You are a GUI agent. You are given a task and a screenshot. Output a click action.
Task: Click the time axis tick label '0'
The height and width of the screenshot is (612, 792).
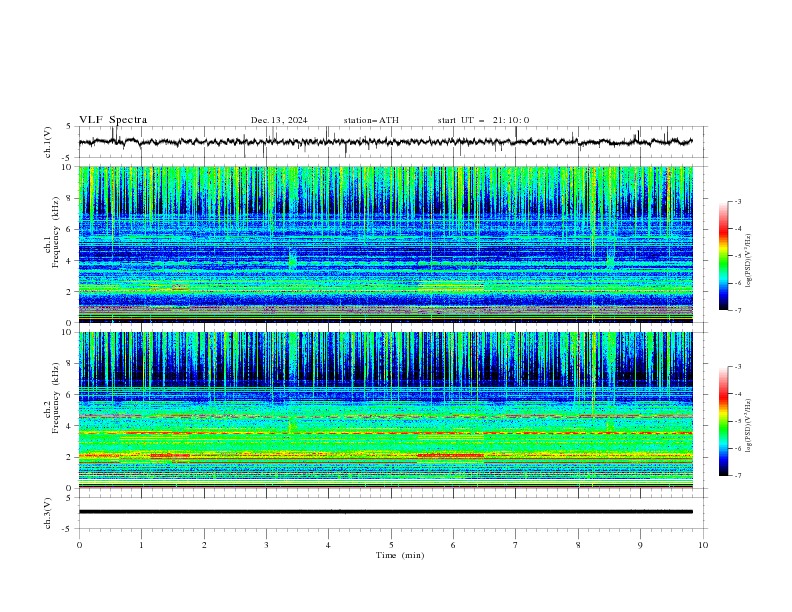point(79,545)
